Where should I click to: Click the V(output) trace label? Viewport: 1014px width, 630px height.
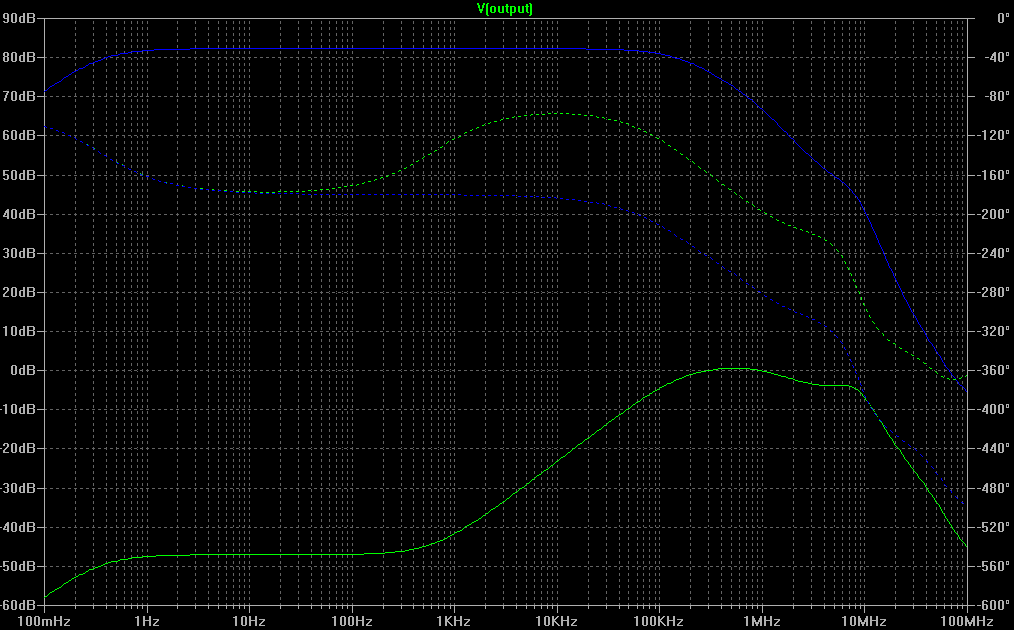pos(504,8)
